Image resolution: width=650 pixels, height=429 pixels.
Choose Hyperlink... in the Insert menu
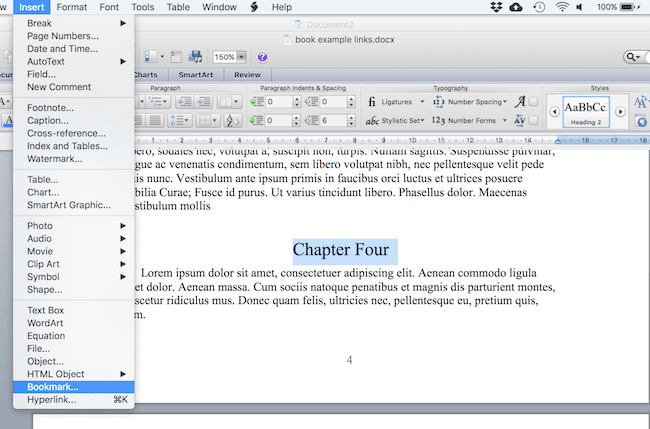[73, 400]
